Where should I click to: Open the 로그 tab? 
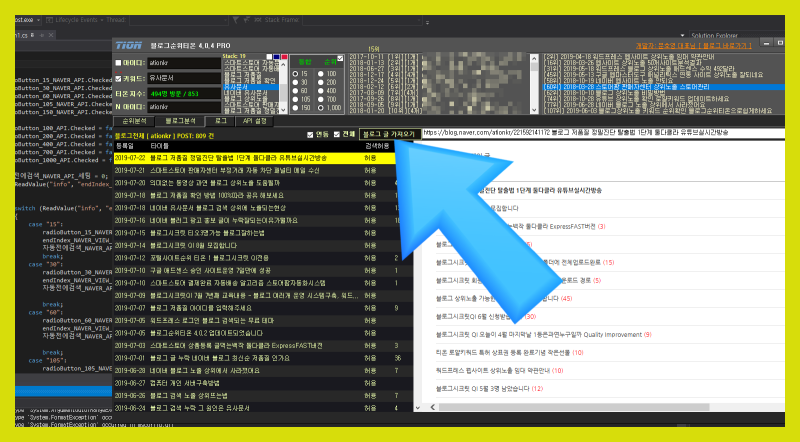[220, 121]
